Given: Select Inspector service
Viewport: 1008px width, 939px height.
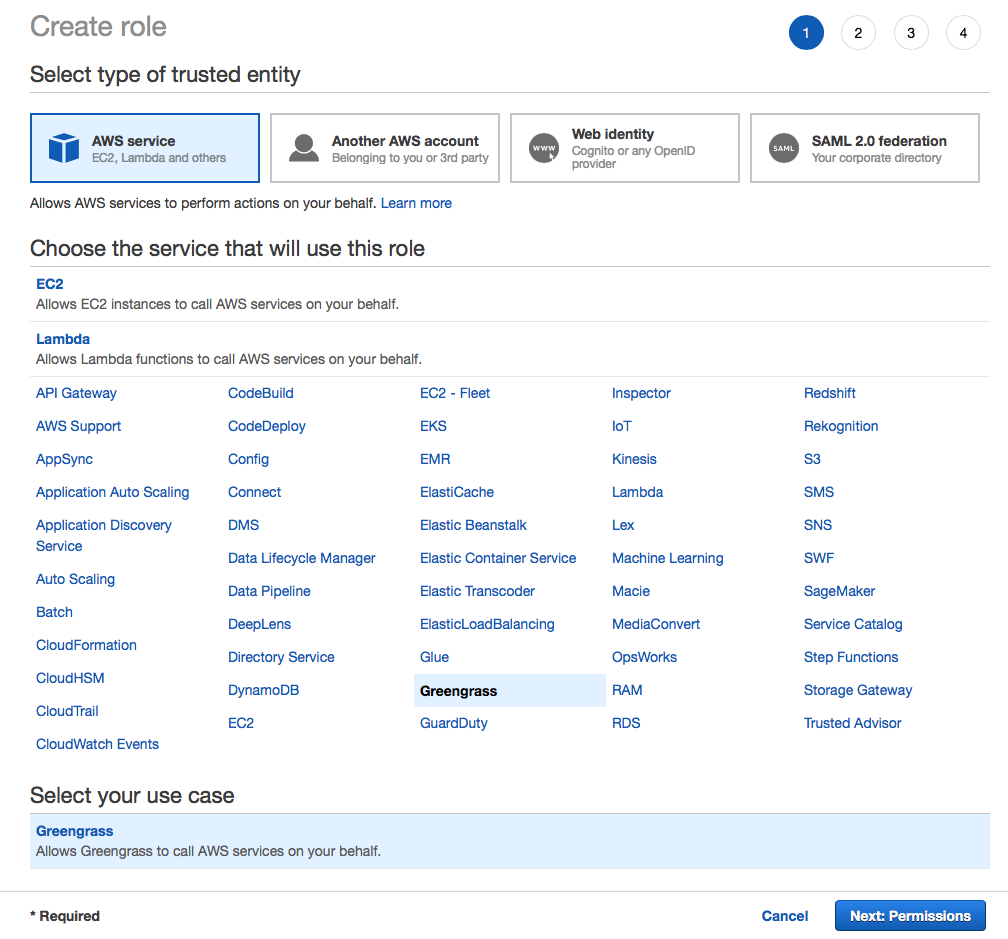Looking at the screenshot, I should click(641, 393).
